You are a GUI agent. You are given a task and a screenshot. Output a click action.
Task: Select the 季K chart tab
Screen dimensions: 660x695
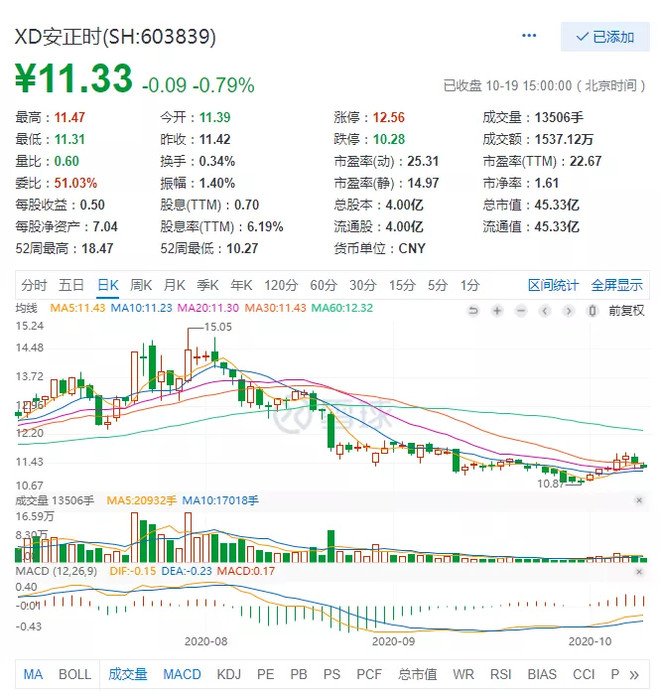tap(208, 285)
